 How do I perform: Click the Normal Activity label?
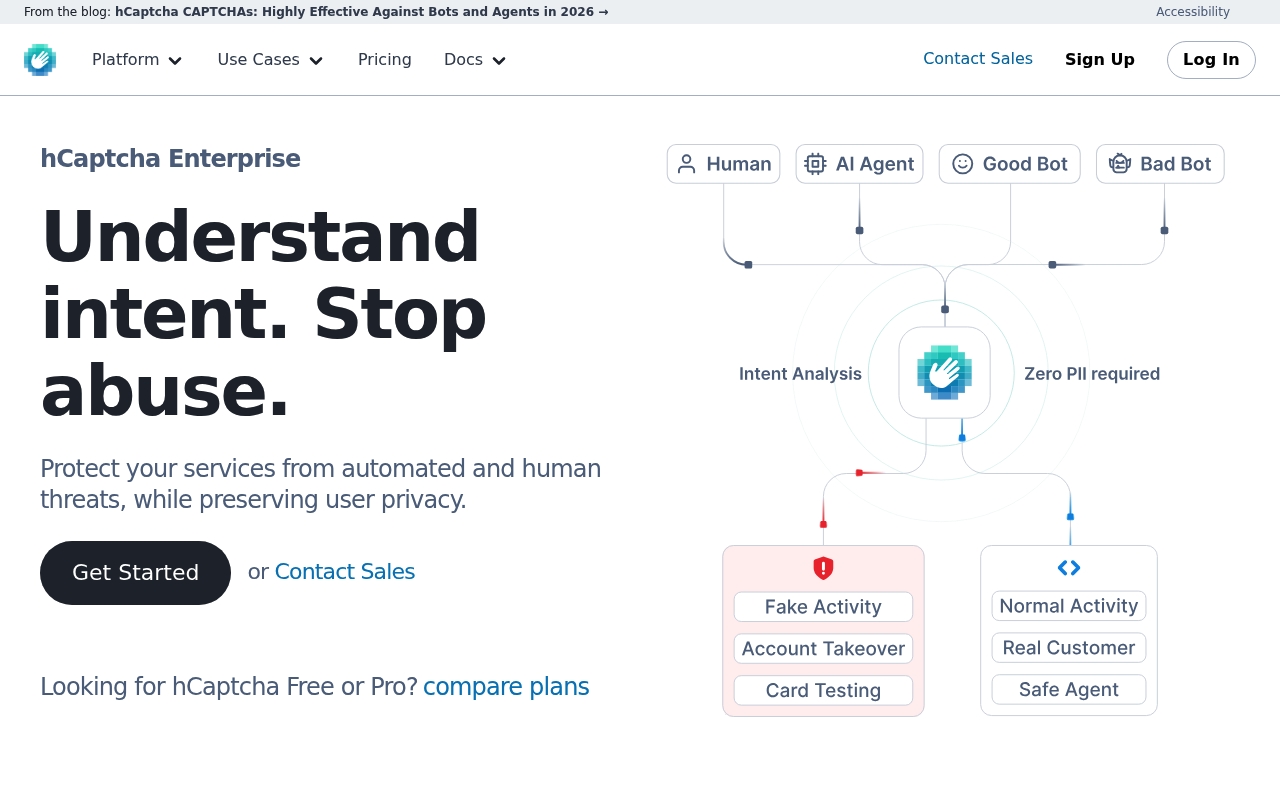point(1069,606)
